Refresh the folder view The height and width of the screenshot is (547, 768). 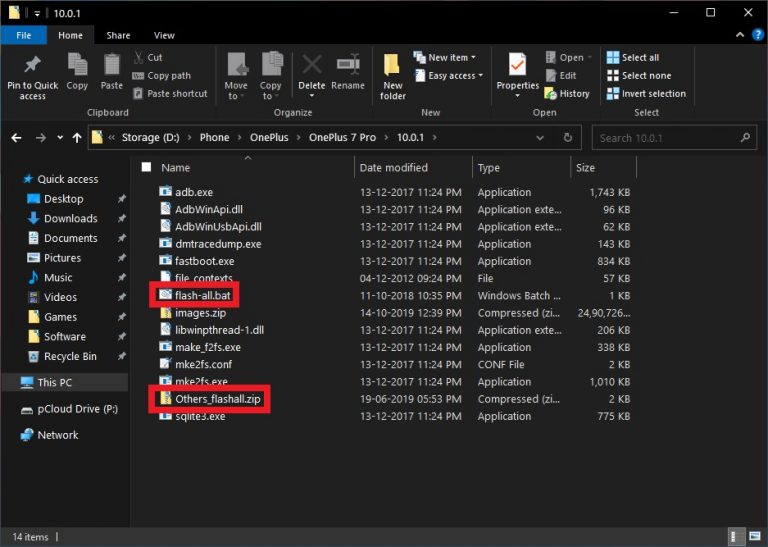pyautogui.click(x=568, y=138)
